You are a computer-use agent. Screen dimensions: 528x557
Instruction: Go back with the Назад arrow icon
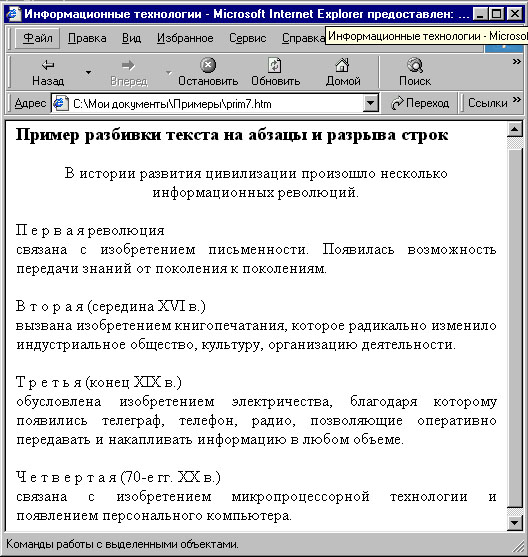tap(48, 65)
